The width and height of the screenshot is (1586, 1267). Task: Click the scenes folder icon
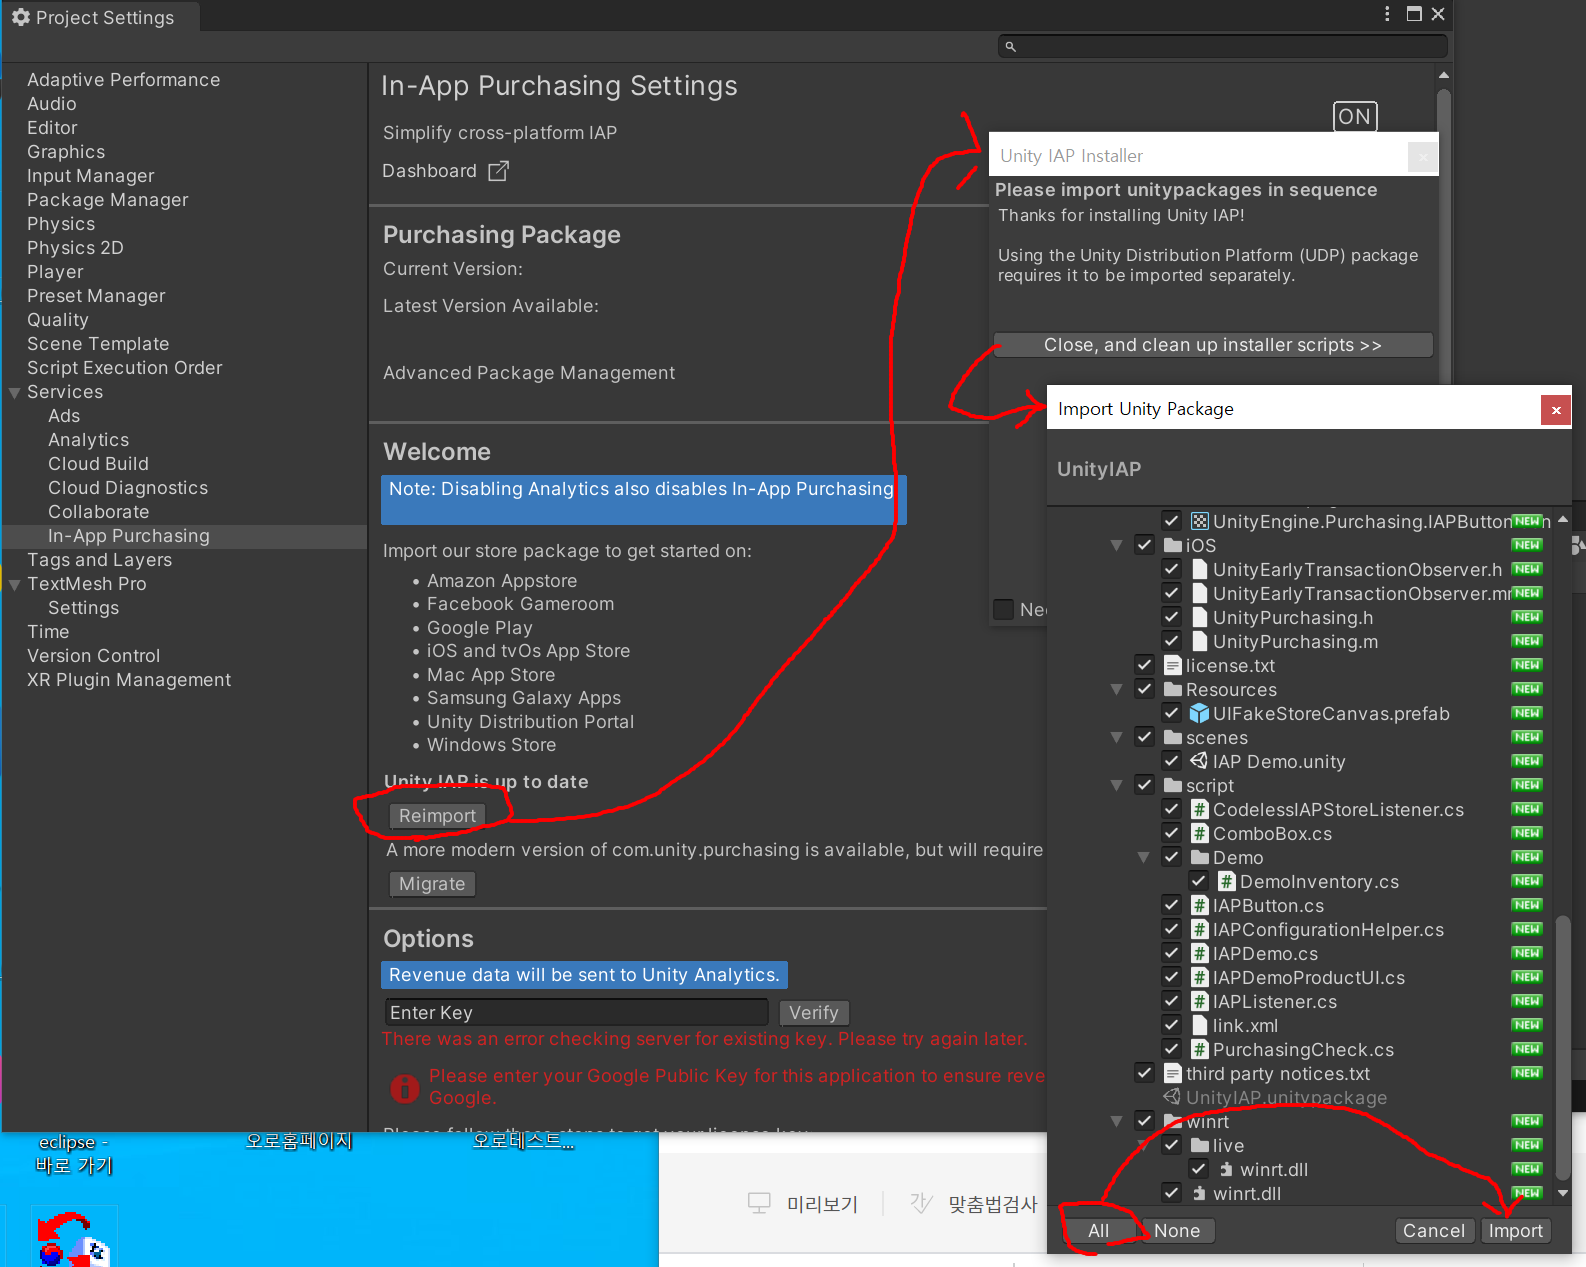[1173, 737]
